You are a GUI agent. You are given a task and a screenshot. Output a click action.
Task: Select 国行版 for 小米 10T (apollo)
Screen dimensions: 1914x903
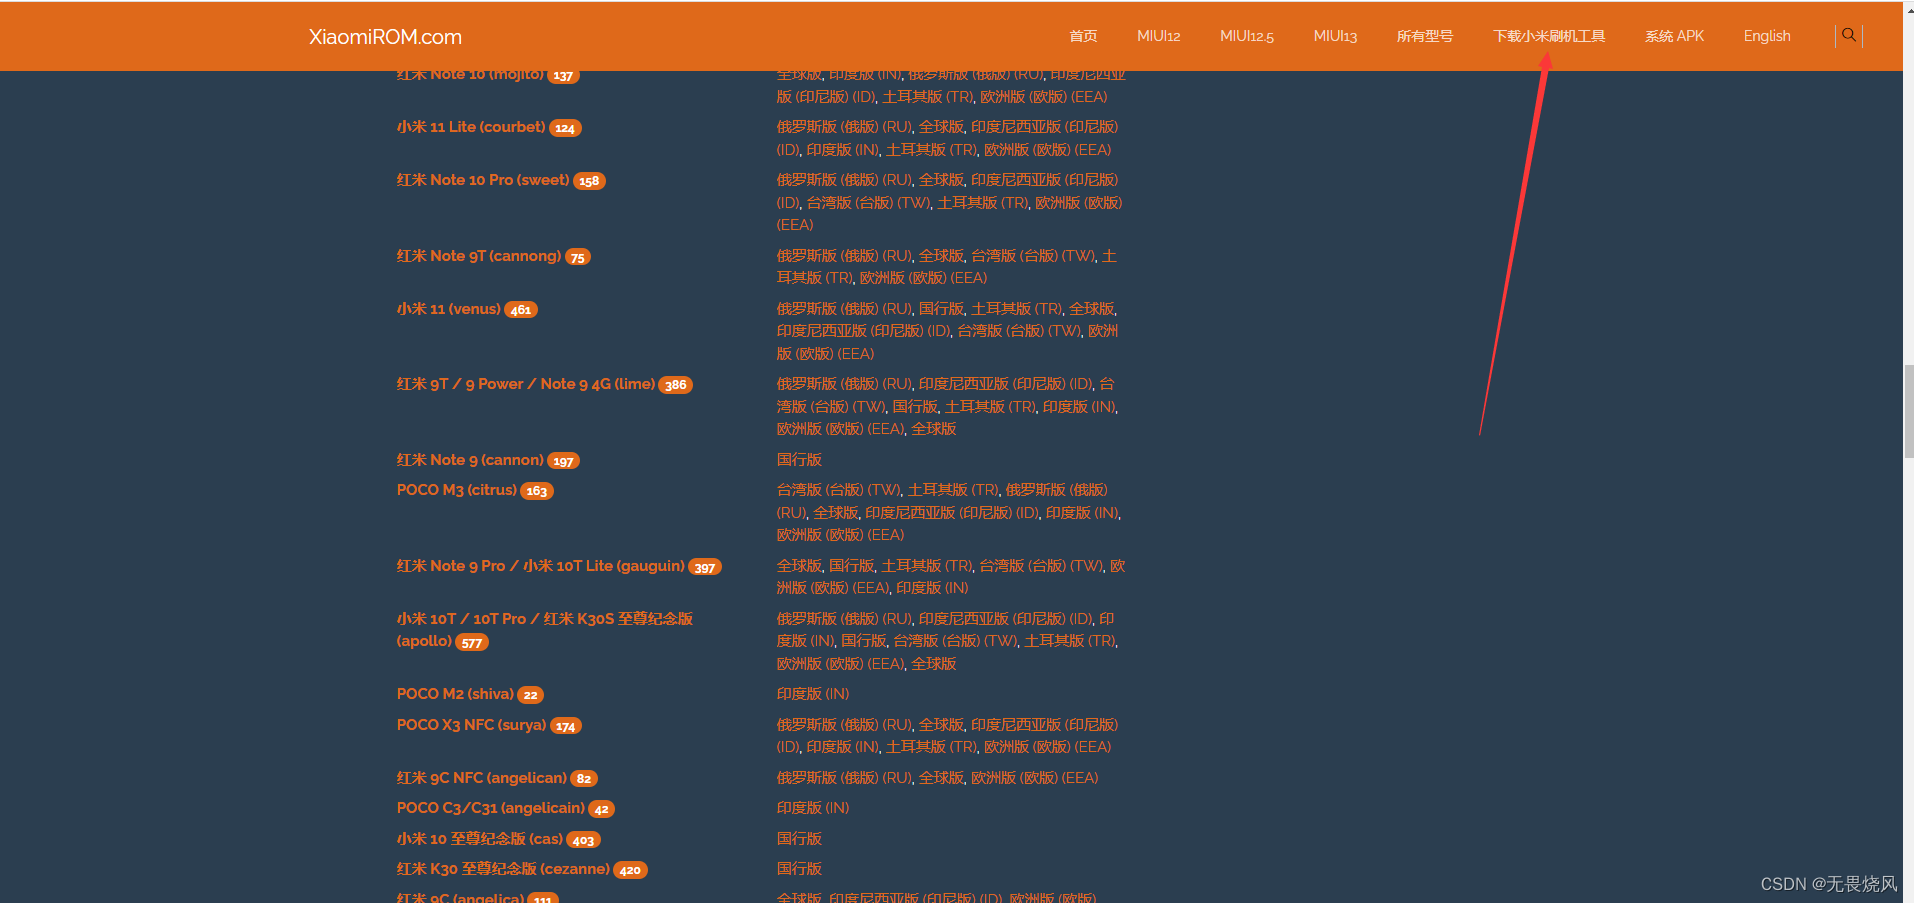tap(863, 641)
